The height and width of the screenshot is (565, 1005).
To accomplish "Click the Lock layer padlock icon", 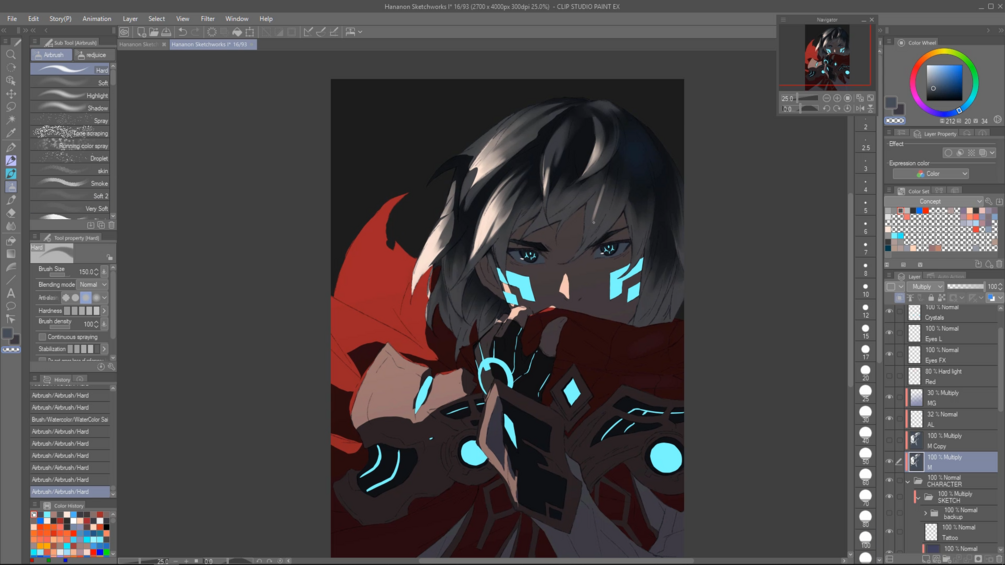I will pos(931,298).
